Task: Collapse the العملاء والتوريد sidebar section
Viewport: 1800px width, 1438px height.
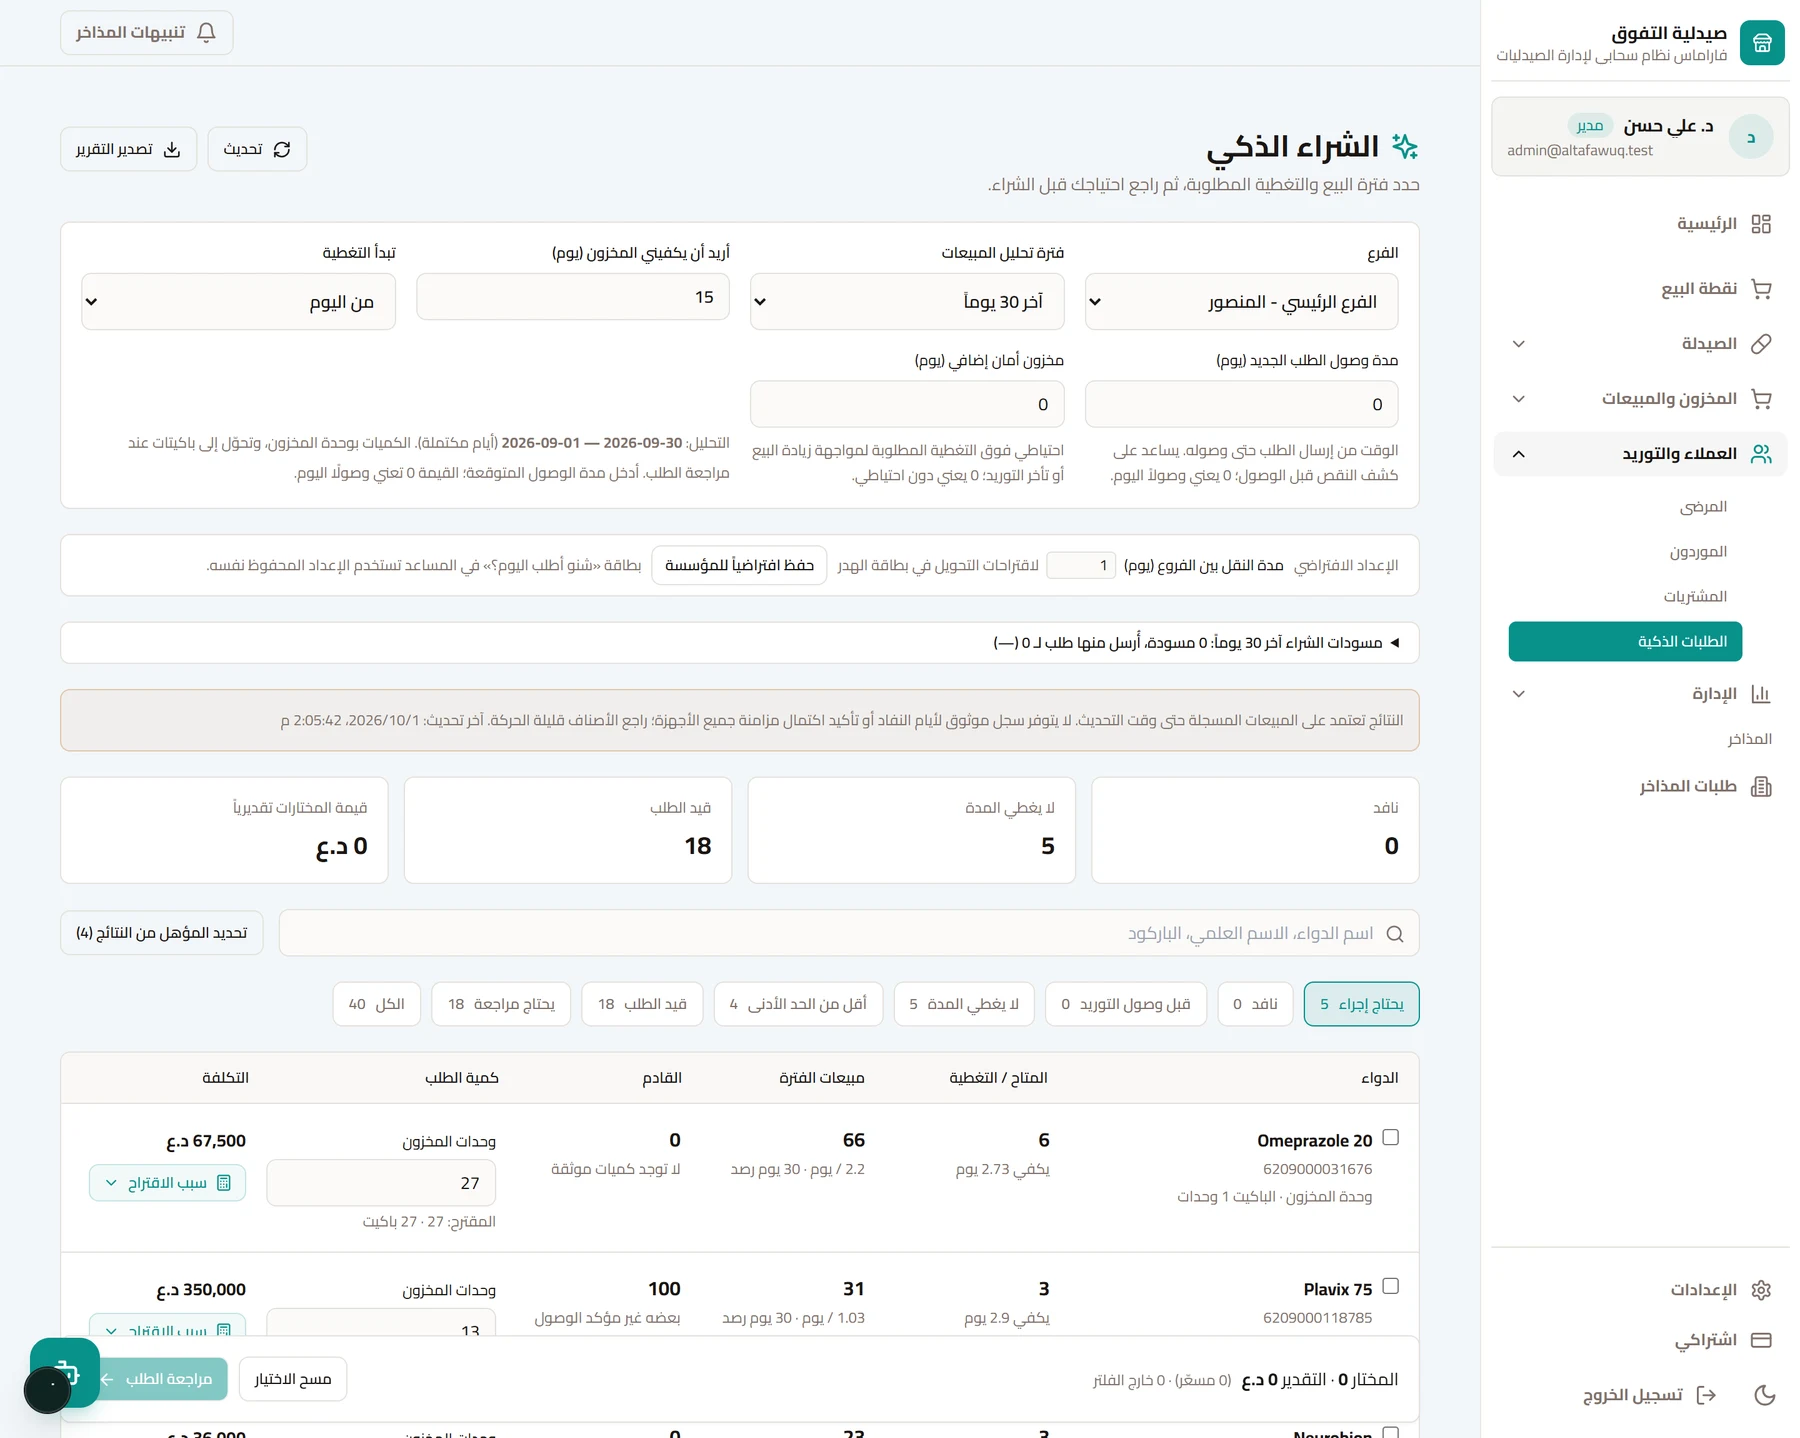Action: 1518,454
